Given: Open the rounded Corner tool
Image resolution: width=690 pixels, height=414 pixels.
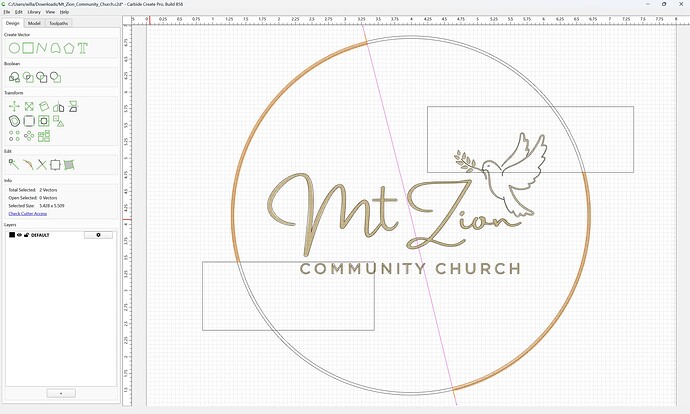Looking at the screenshot, I should pos(29,121).
